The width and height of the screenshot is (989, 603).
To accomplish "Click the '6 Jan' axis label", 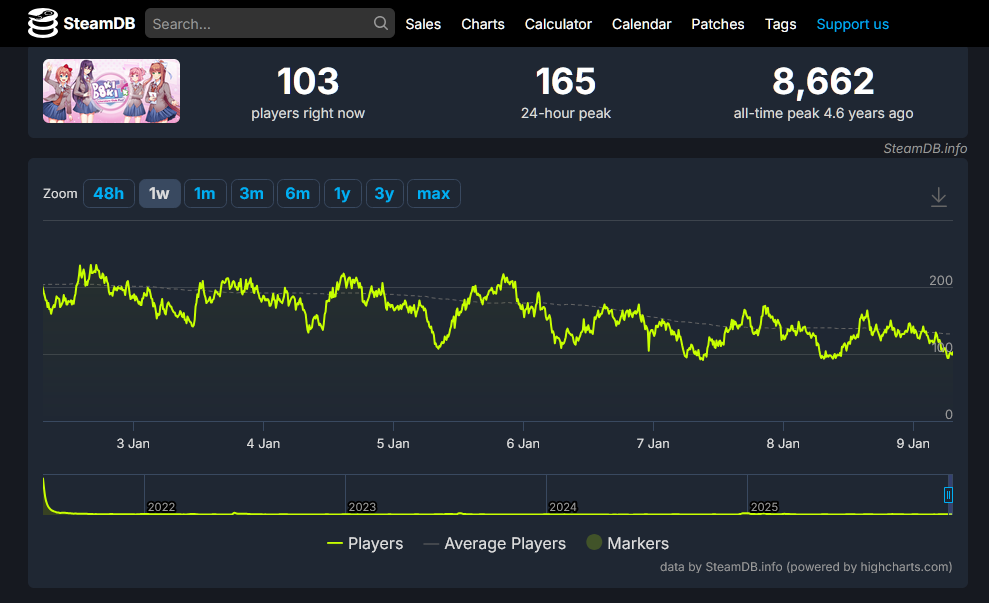I will pyautogui.click(x=523, y=443).
